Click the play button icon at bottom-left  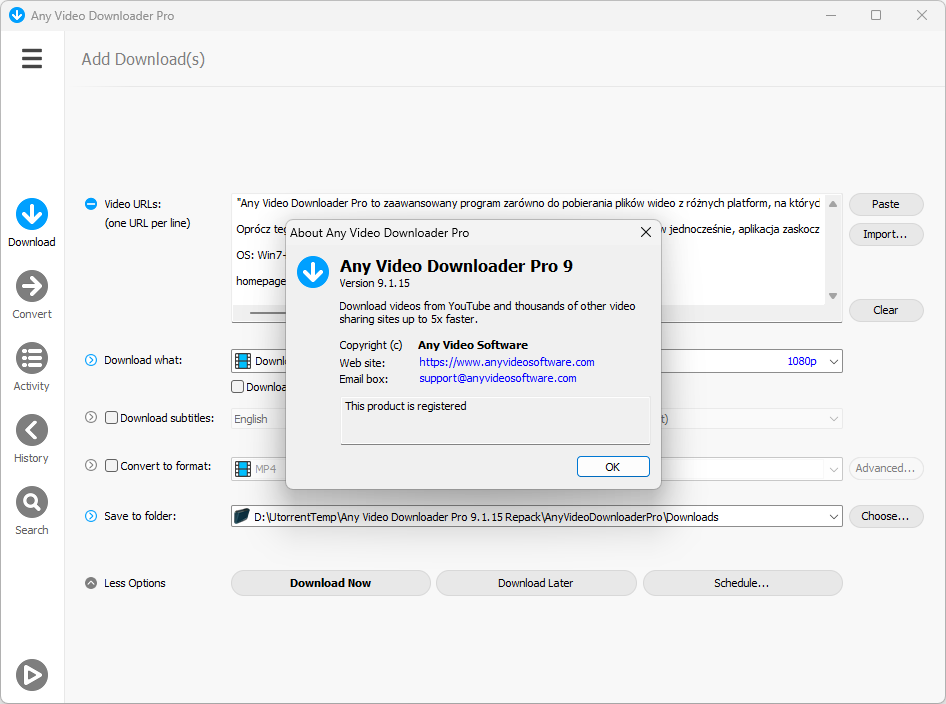pyautogui.click(x=32, y=674)
